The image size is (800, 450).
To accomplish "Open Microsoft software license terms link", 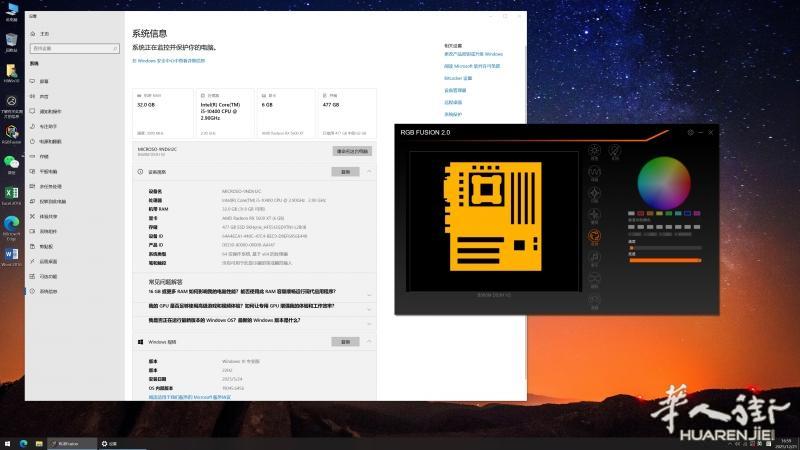I will coord(472,66).
